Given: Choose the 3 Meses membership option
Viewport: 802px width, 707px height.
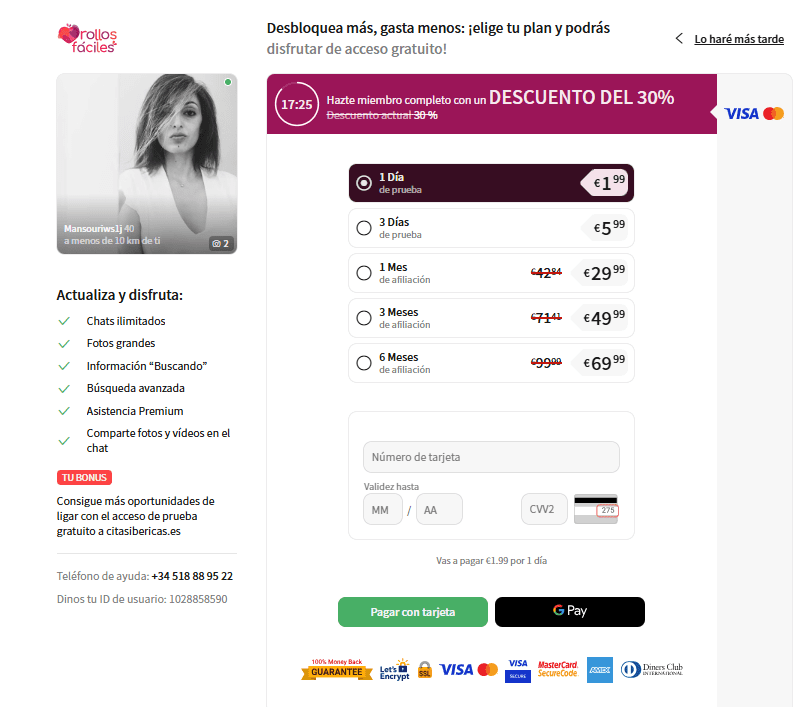Looking at the screenshot, I should [x=491, y=318].
